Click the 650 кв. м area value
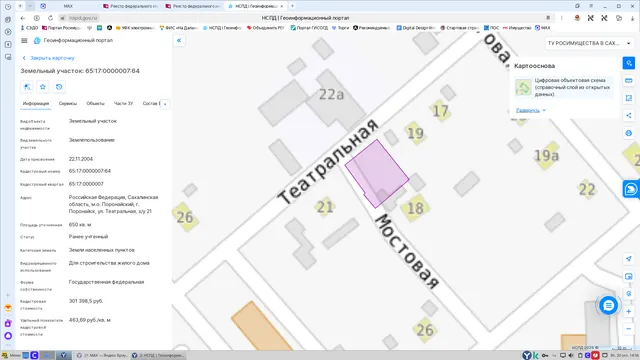640x360 pixels. point(80,225)
